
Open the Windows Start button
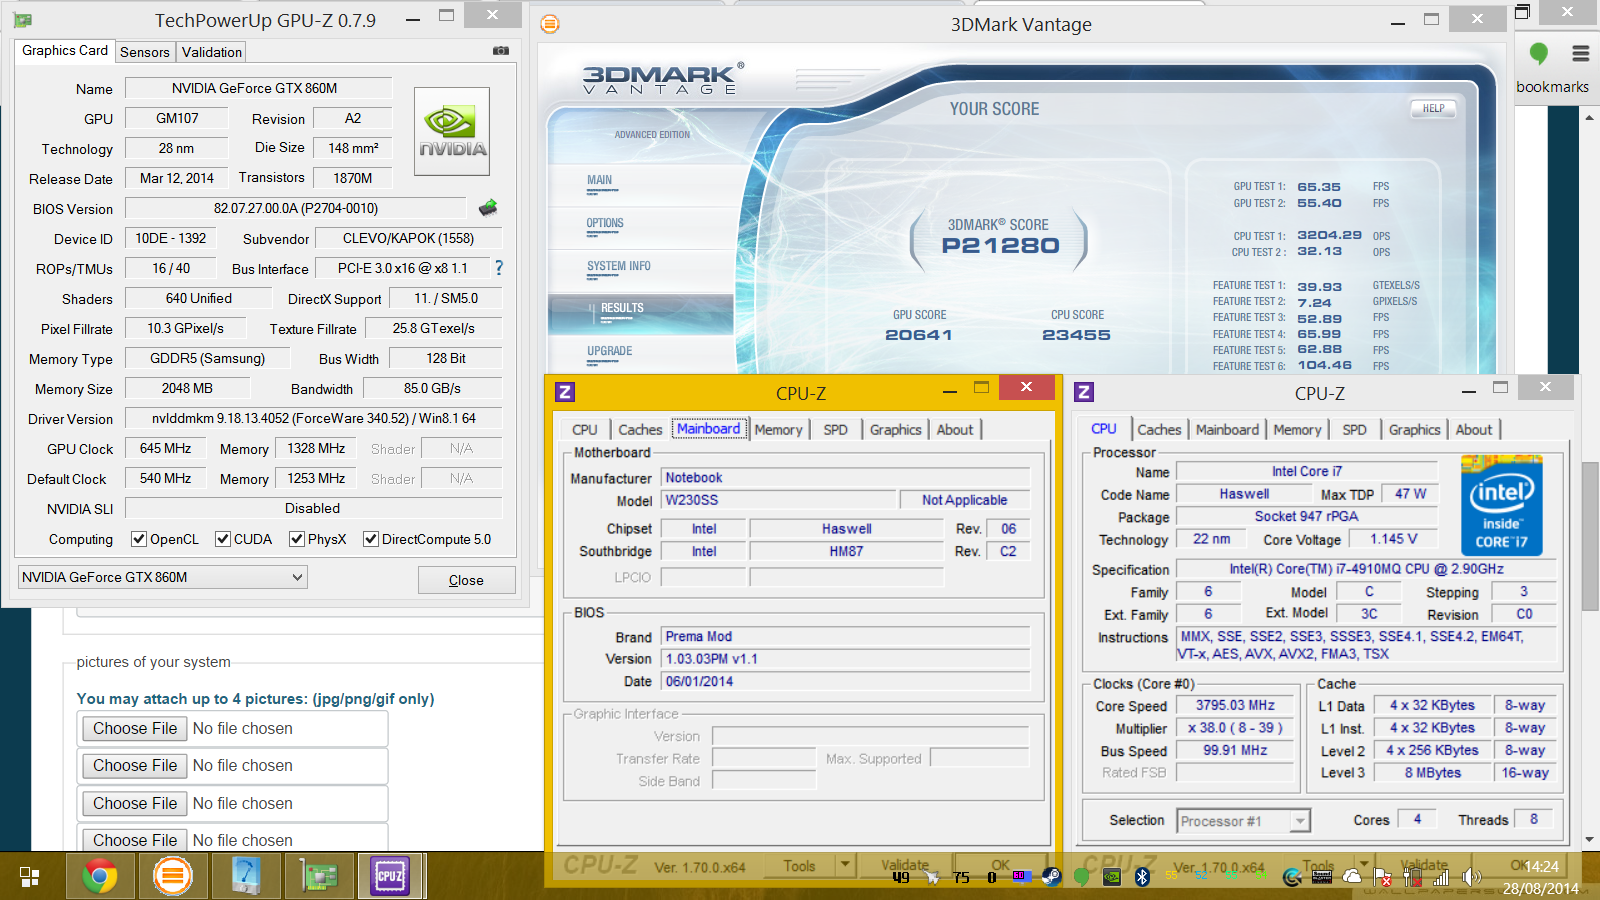point(29,877)
